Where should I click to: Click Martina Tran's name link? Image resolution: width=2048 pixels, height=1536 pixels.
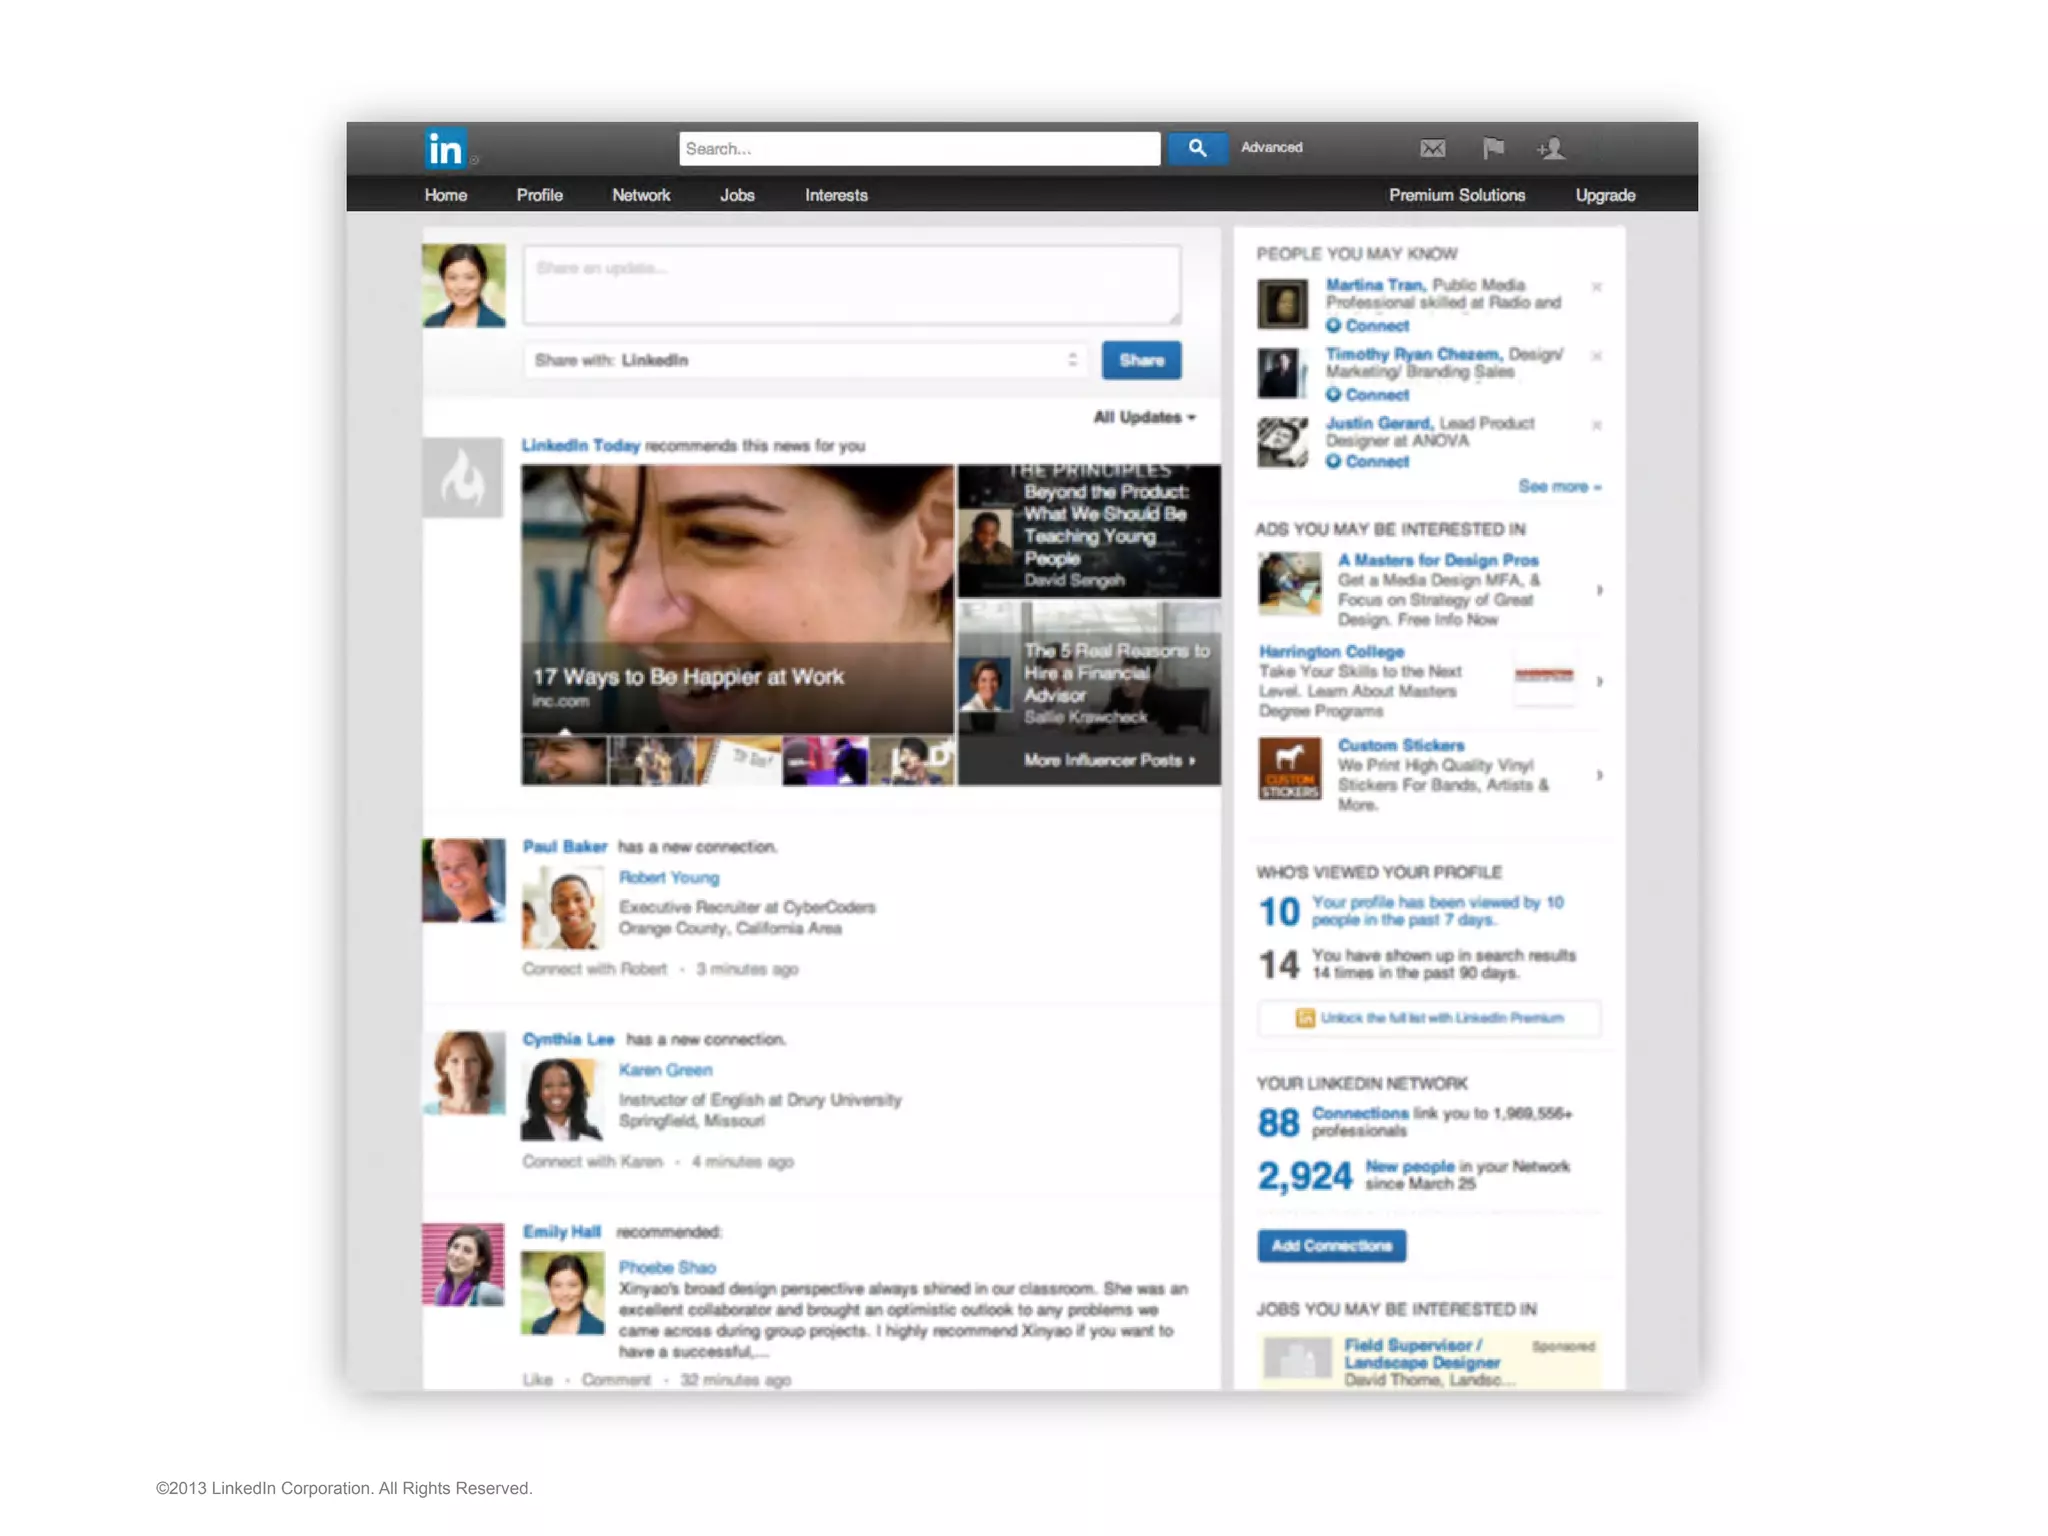point(1374,285)
